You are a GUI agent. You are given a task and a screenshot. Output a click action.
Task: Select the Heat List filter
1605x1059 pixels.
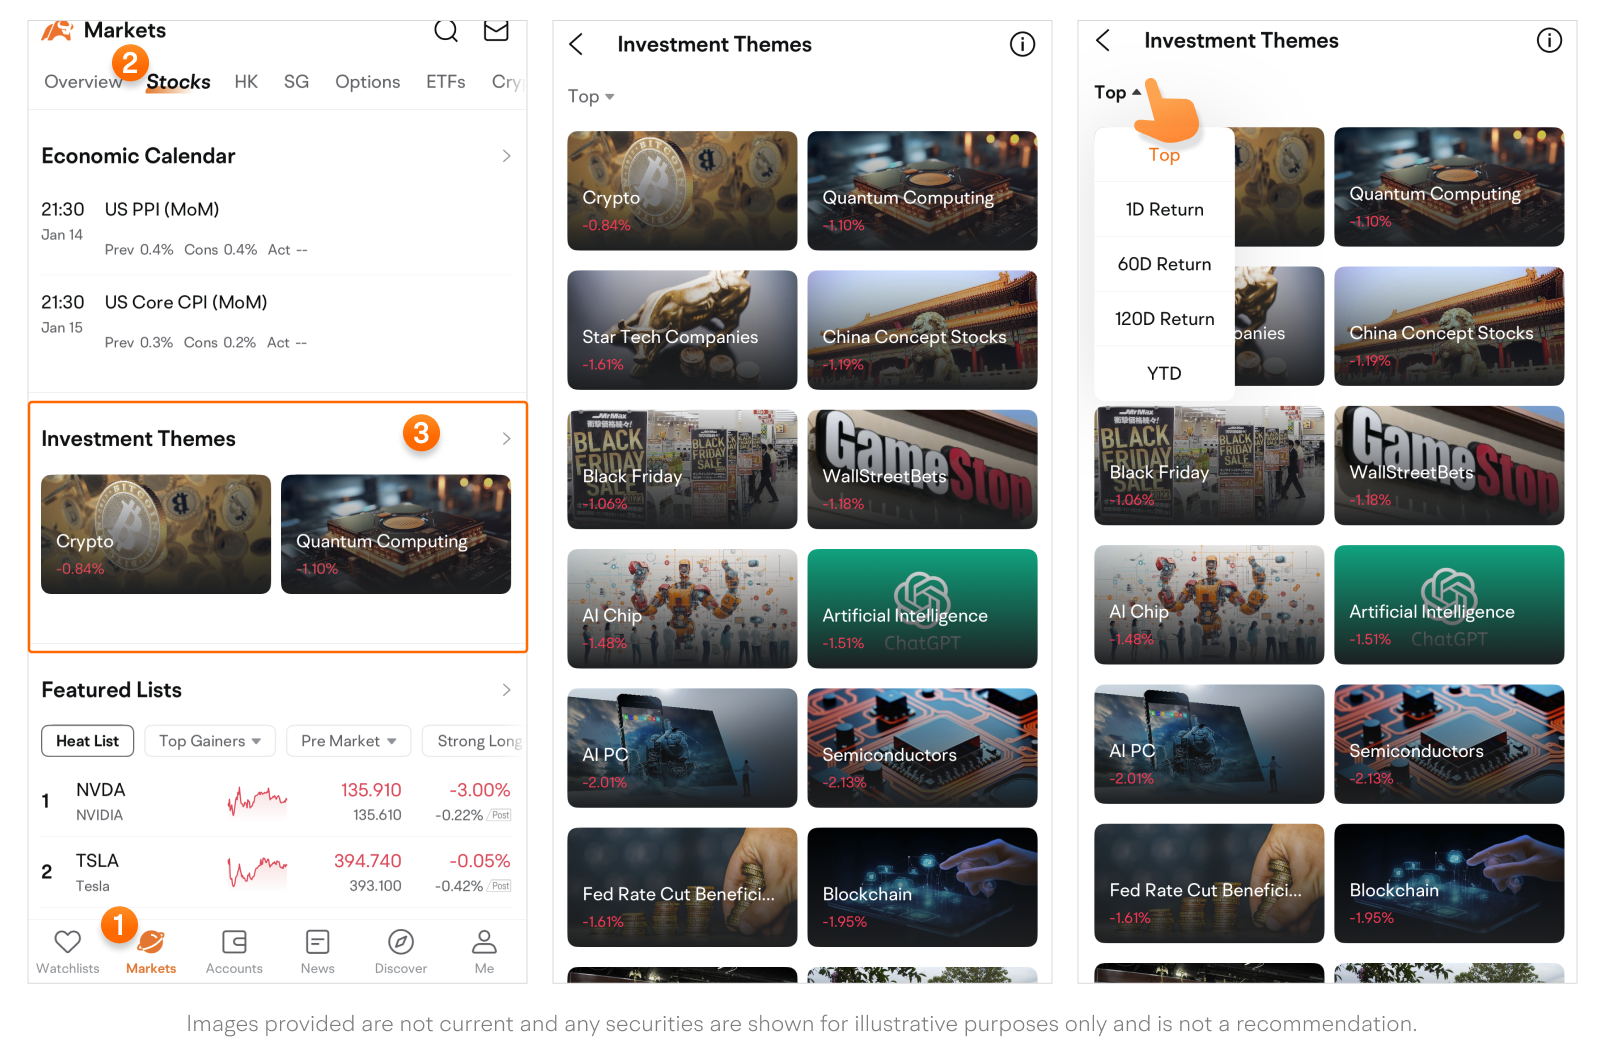(87, 741)
